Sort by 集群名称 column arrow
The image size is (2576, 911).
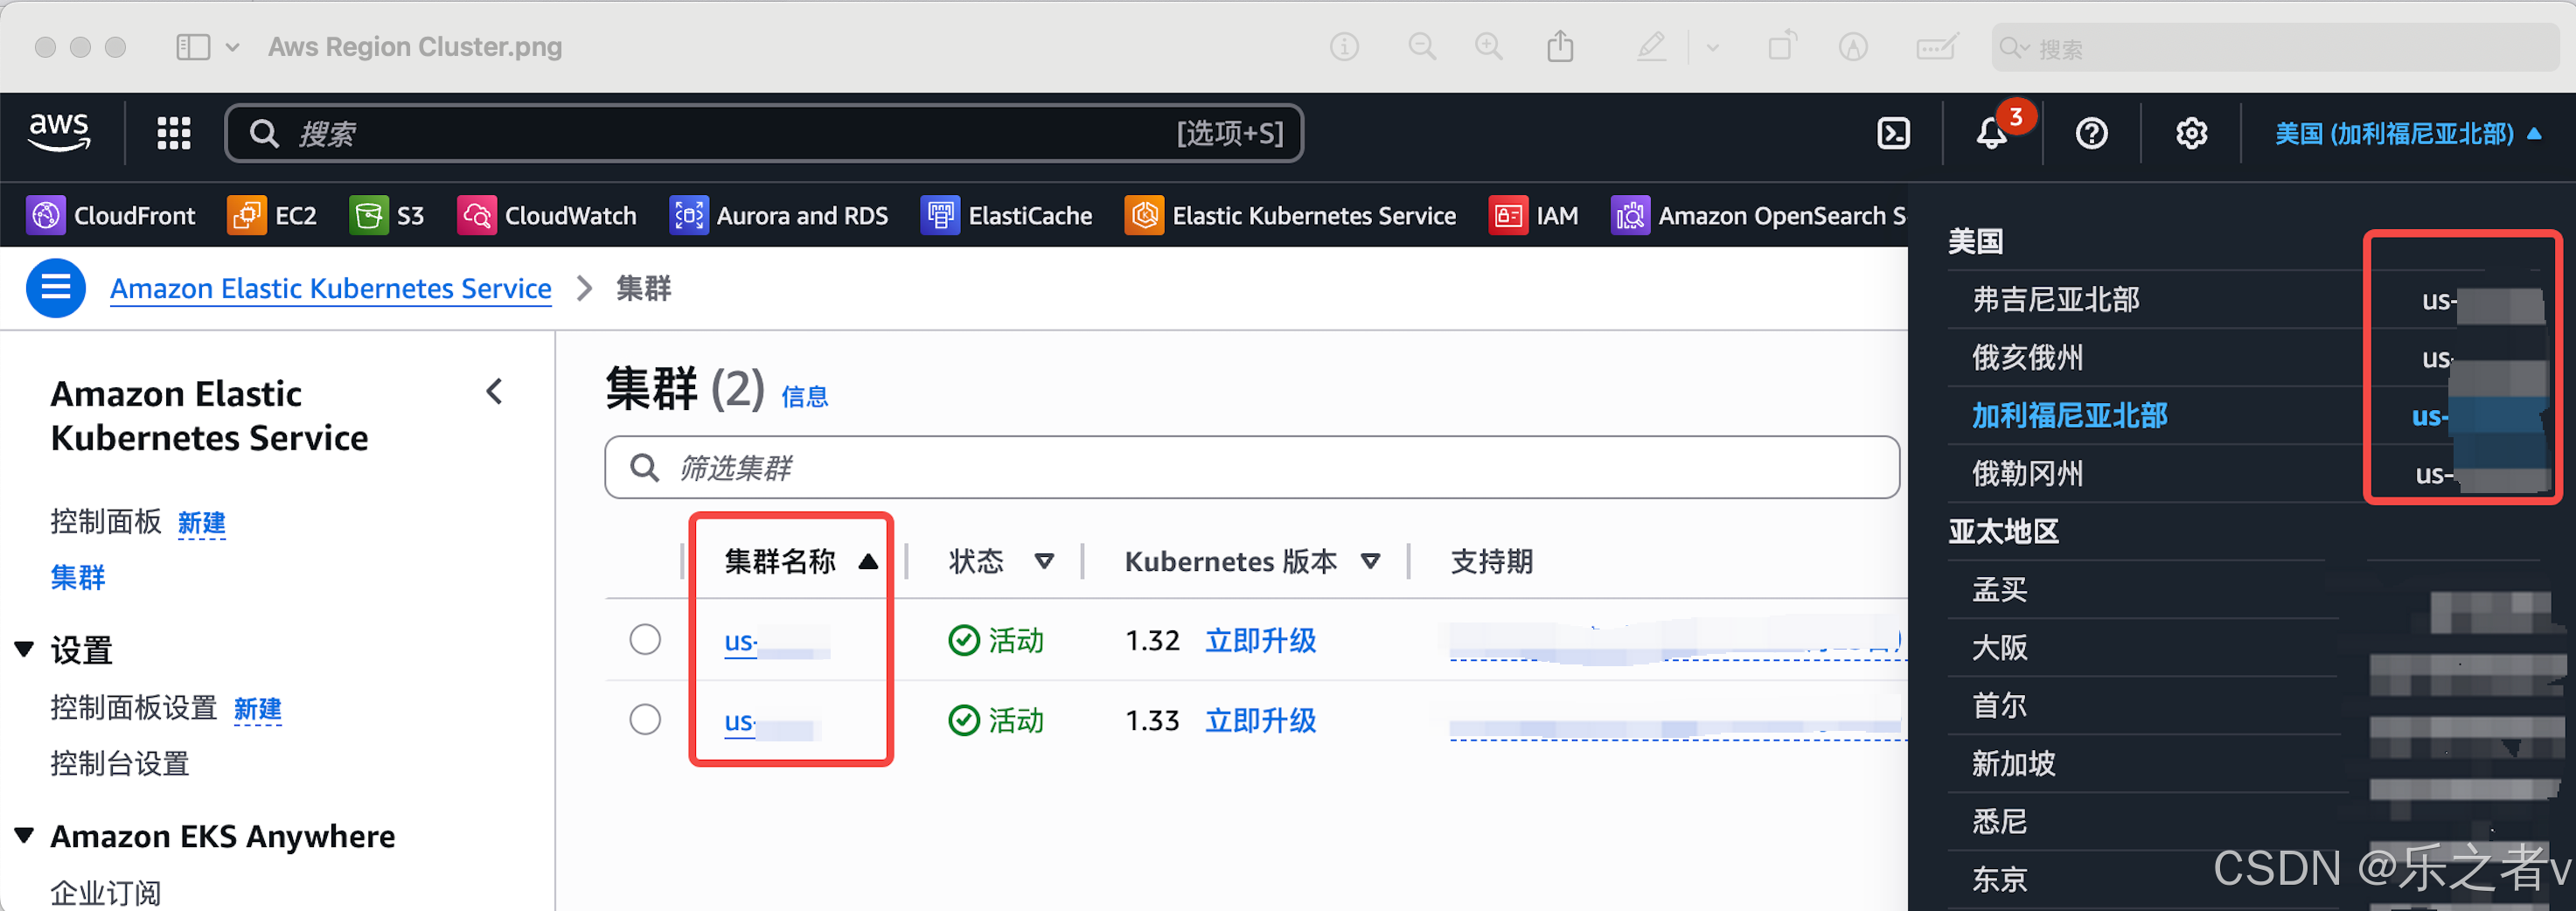point(868,561)
